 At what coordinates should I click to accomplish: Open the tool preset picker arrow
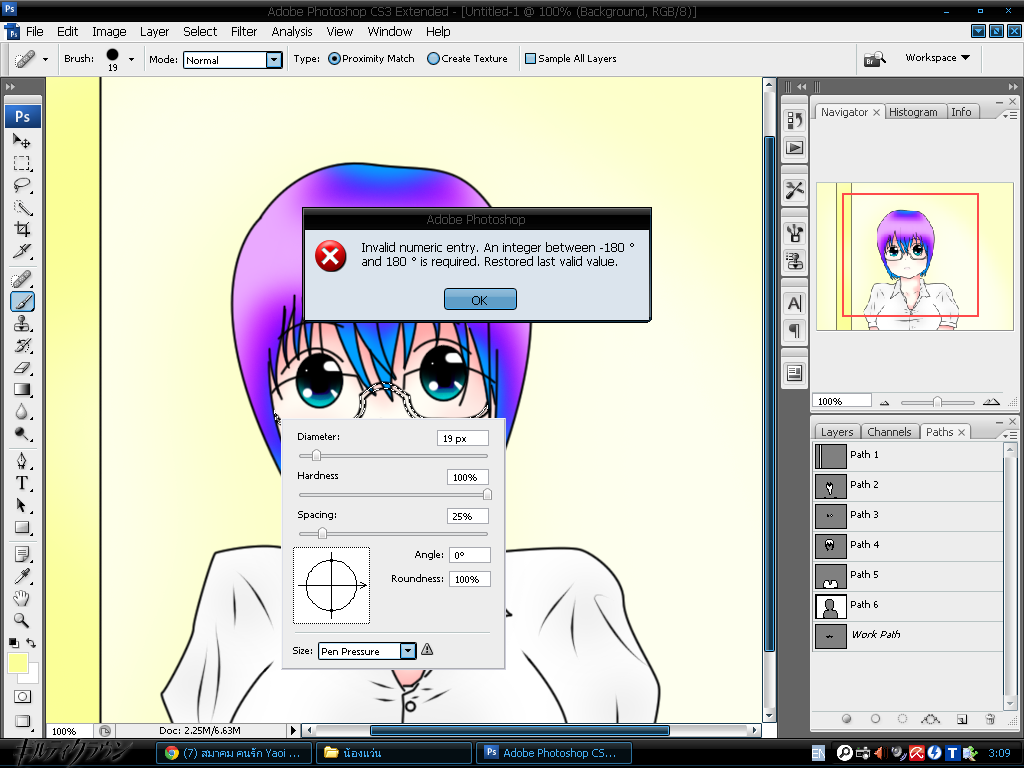pos(45,59)
